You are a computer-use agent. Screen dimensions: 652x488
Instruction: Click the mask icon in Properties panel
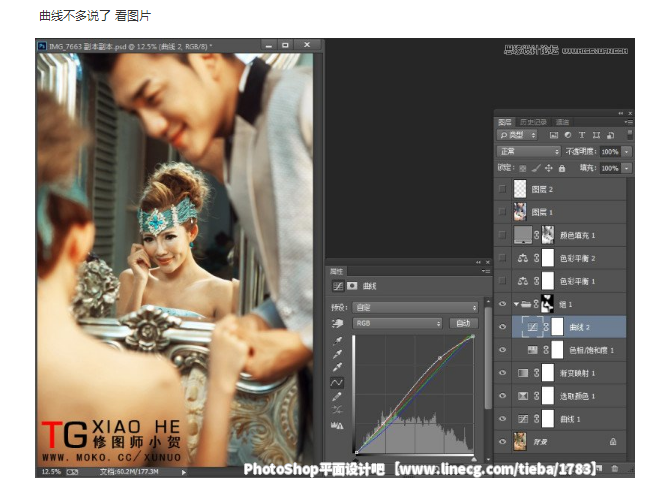352,286
